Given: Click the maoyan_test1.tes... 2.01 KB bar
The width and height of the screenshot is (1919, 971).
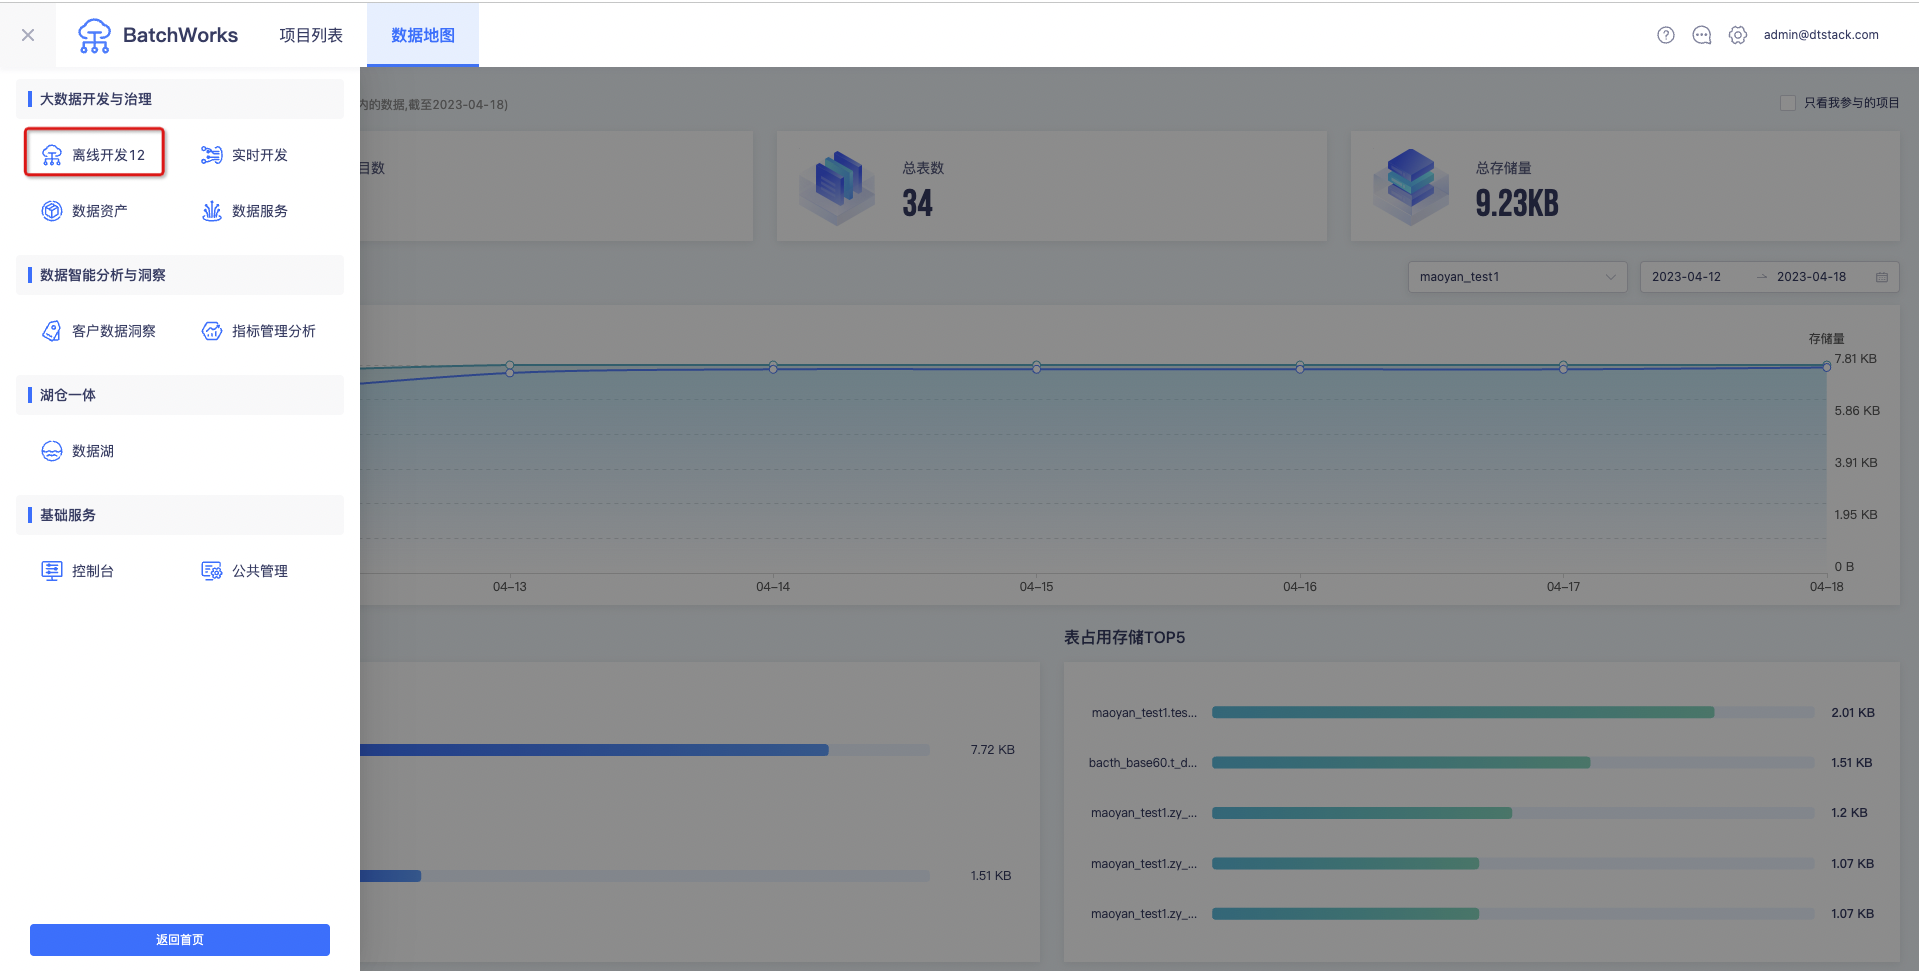Looking at the screenshot, I should point(1463,713).
